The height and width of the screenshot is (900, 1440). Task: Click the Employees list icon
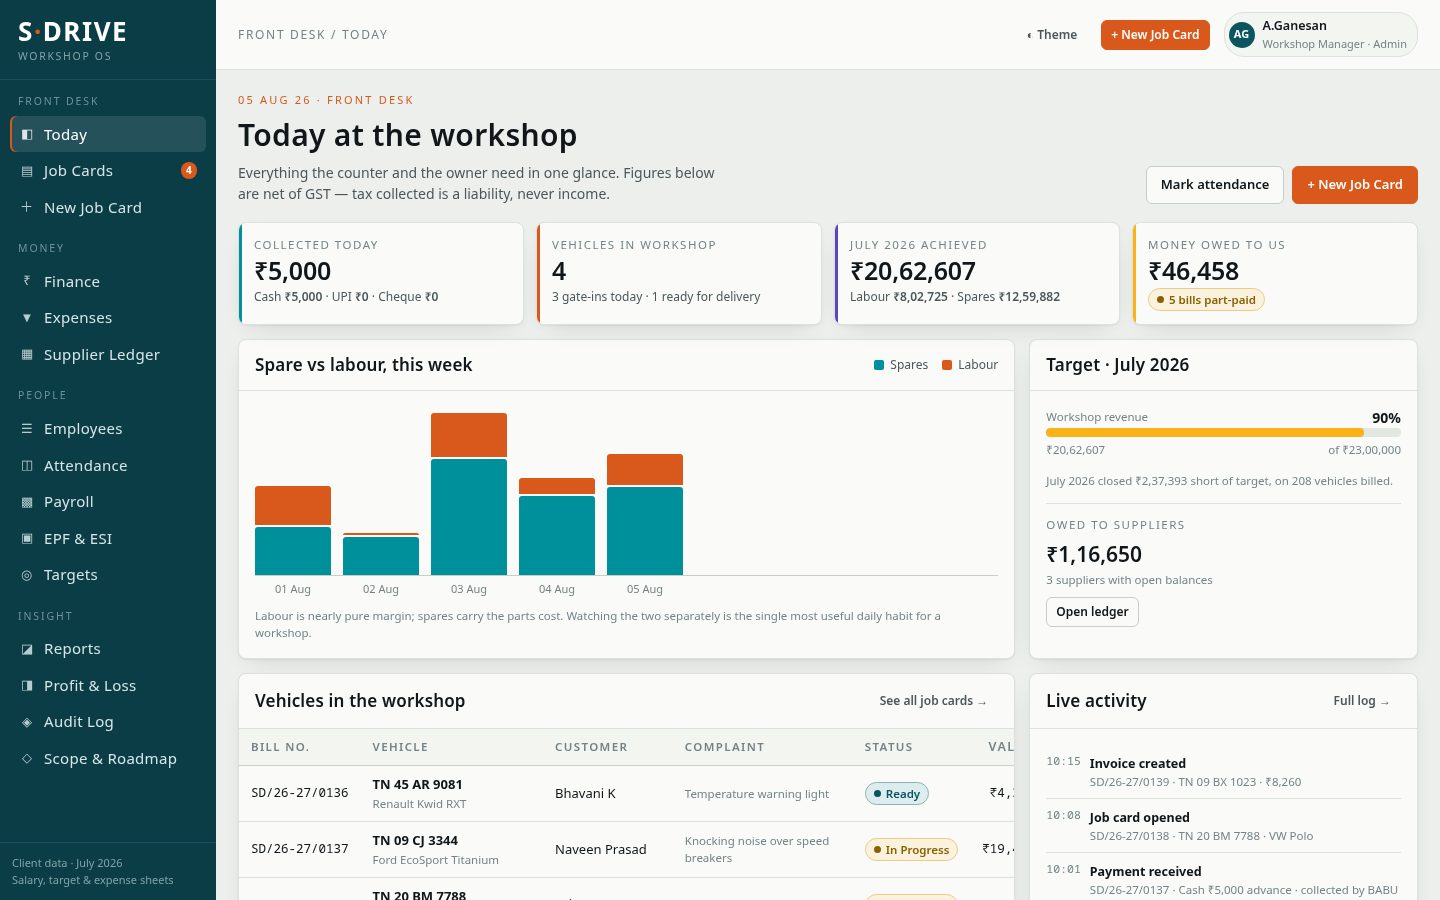tap(27, 428)
